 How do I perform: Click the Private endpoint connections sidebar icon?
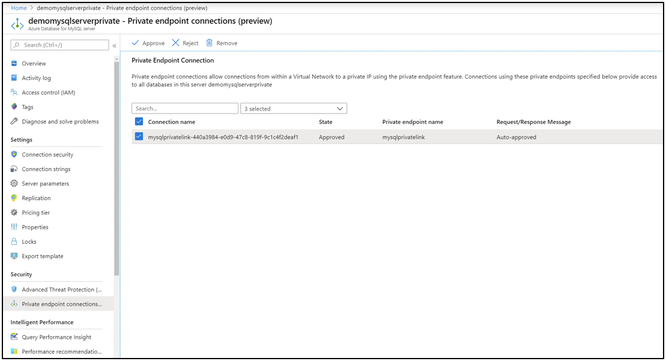coord(14,304)
